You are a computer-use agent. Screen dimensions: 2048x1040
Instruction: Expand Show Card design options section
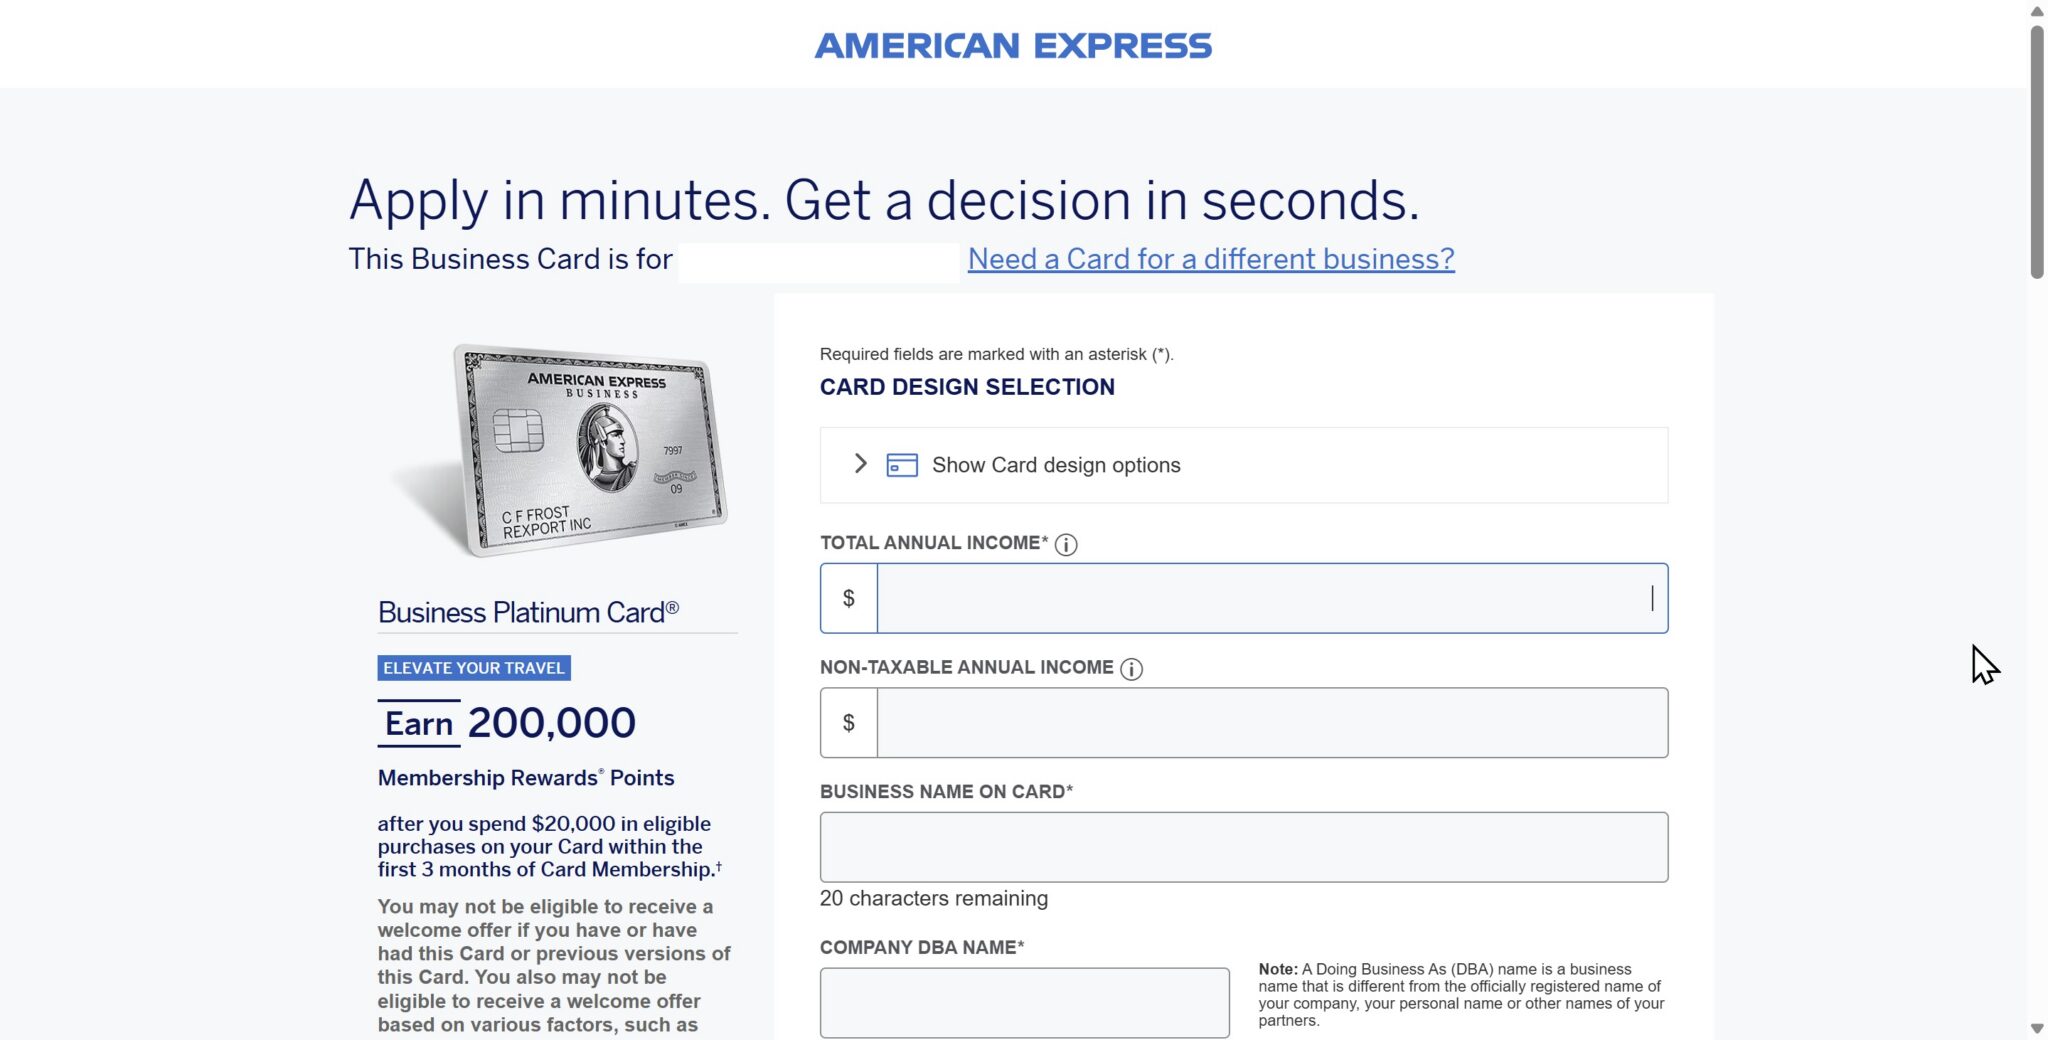(1055, 464)
